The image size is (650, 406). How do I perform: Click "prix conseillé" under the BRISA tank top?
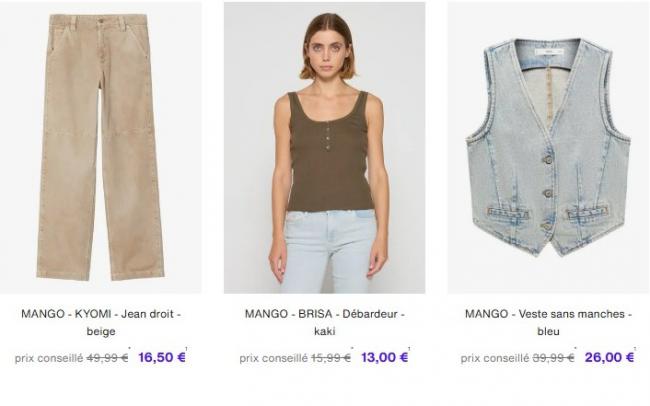[x=274, y=358]
